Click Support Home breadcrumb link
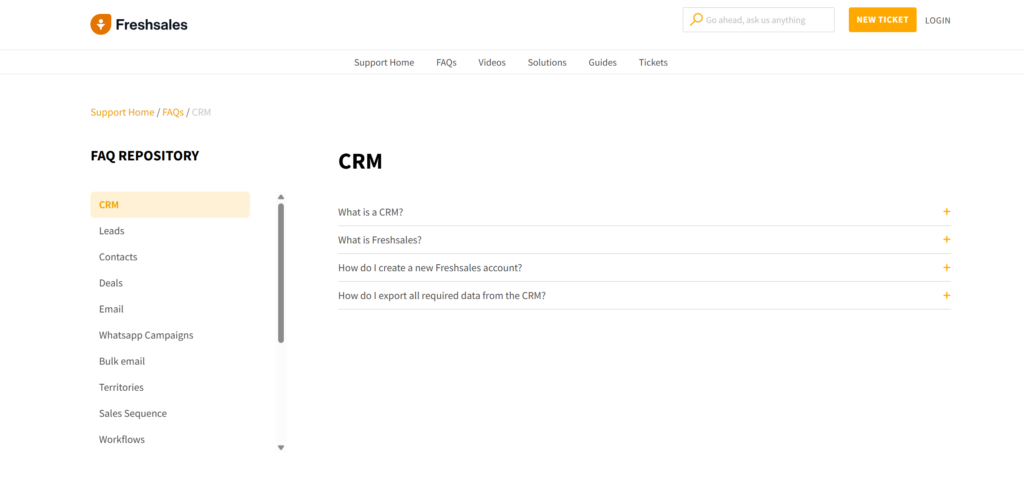This screenshot has width=1024, height=482. click(x=122, y=112)
